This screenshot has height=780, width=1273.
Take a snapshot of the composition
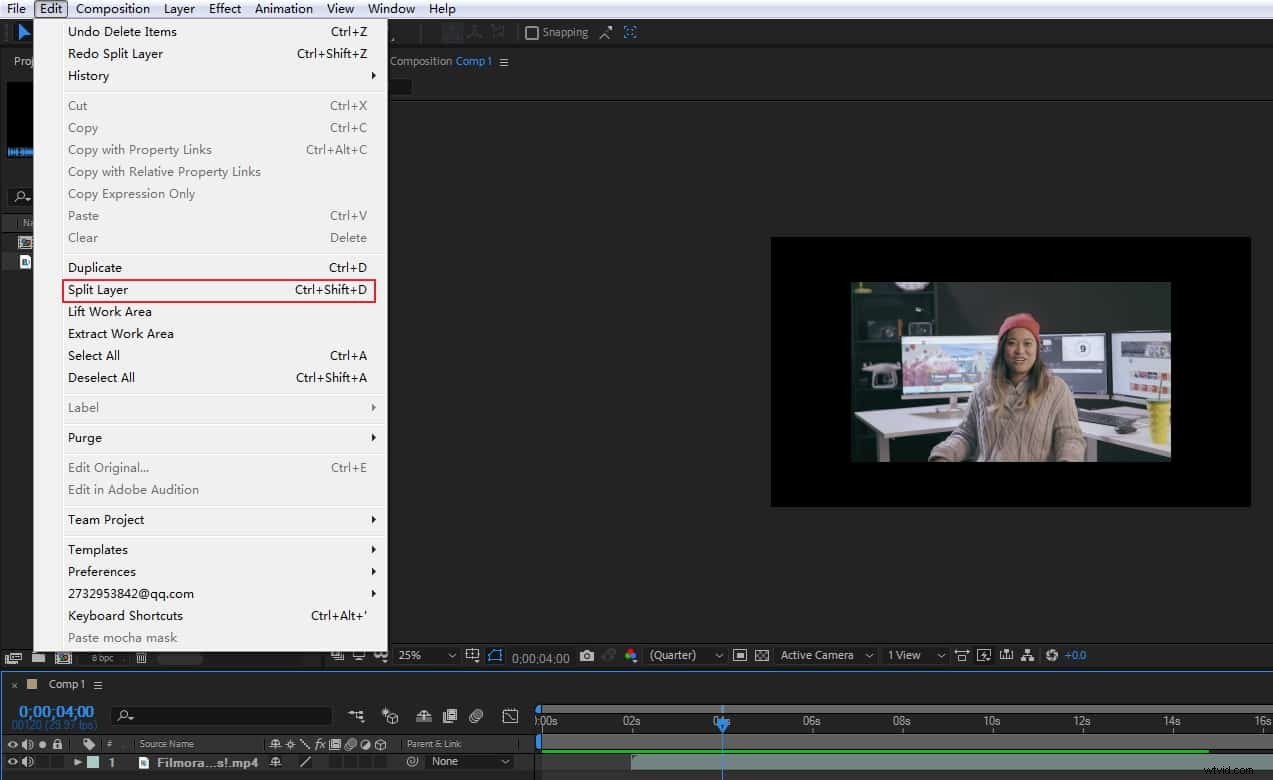(587, 655)
